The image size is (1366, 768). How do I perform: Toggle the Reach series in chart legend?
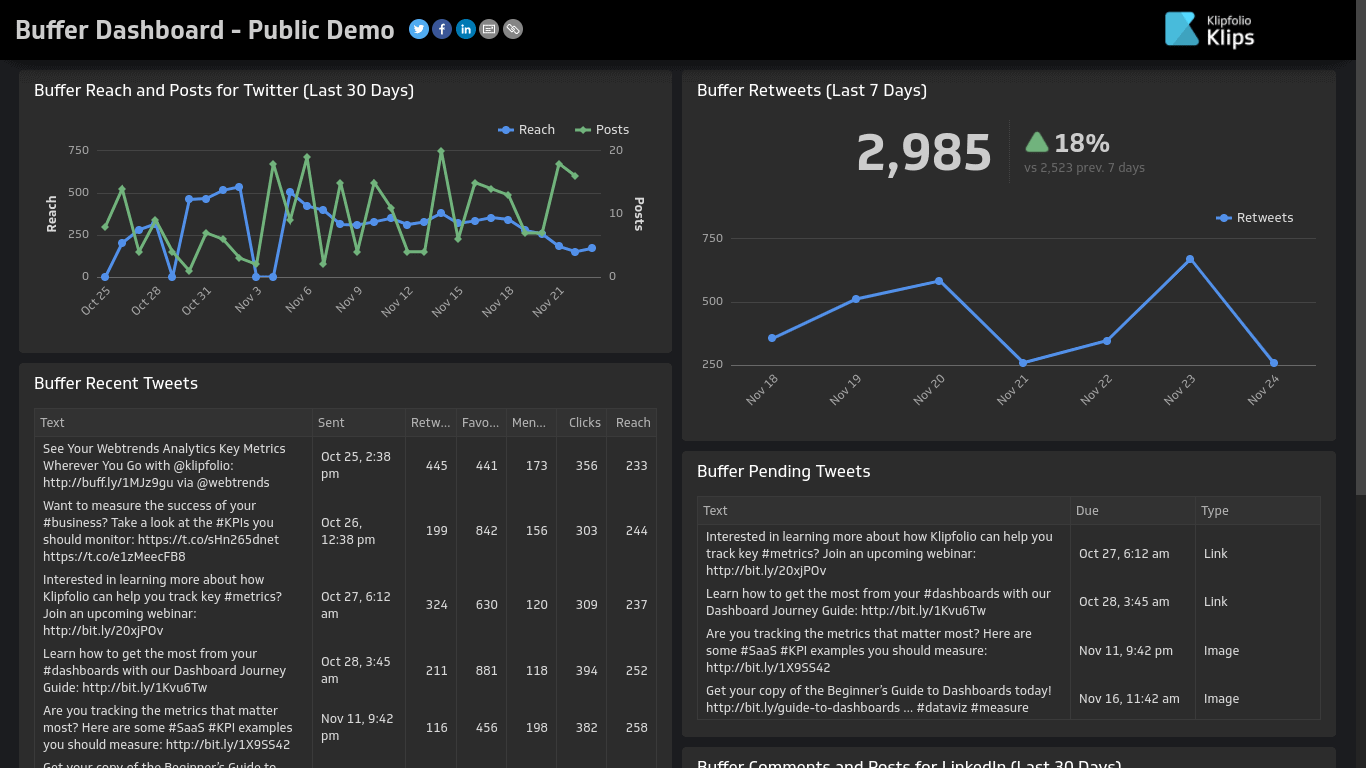[x=527, y=130]
